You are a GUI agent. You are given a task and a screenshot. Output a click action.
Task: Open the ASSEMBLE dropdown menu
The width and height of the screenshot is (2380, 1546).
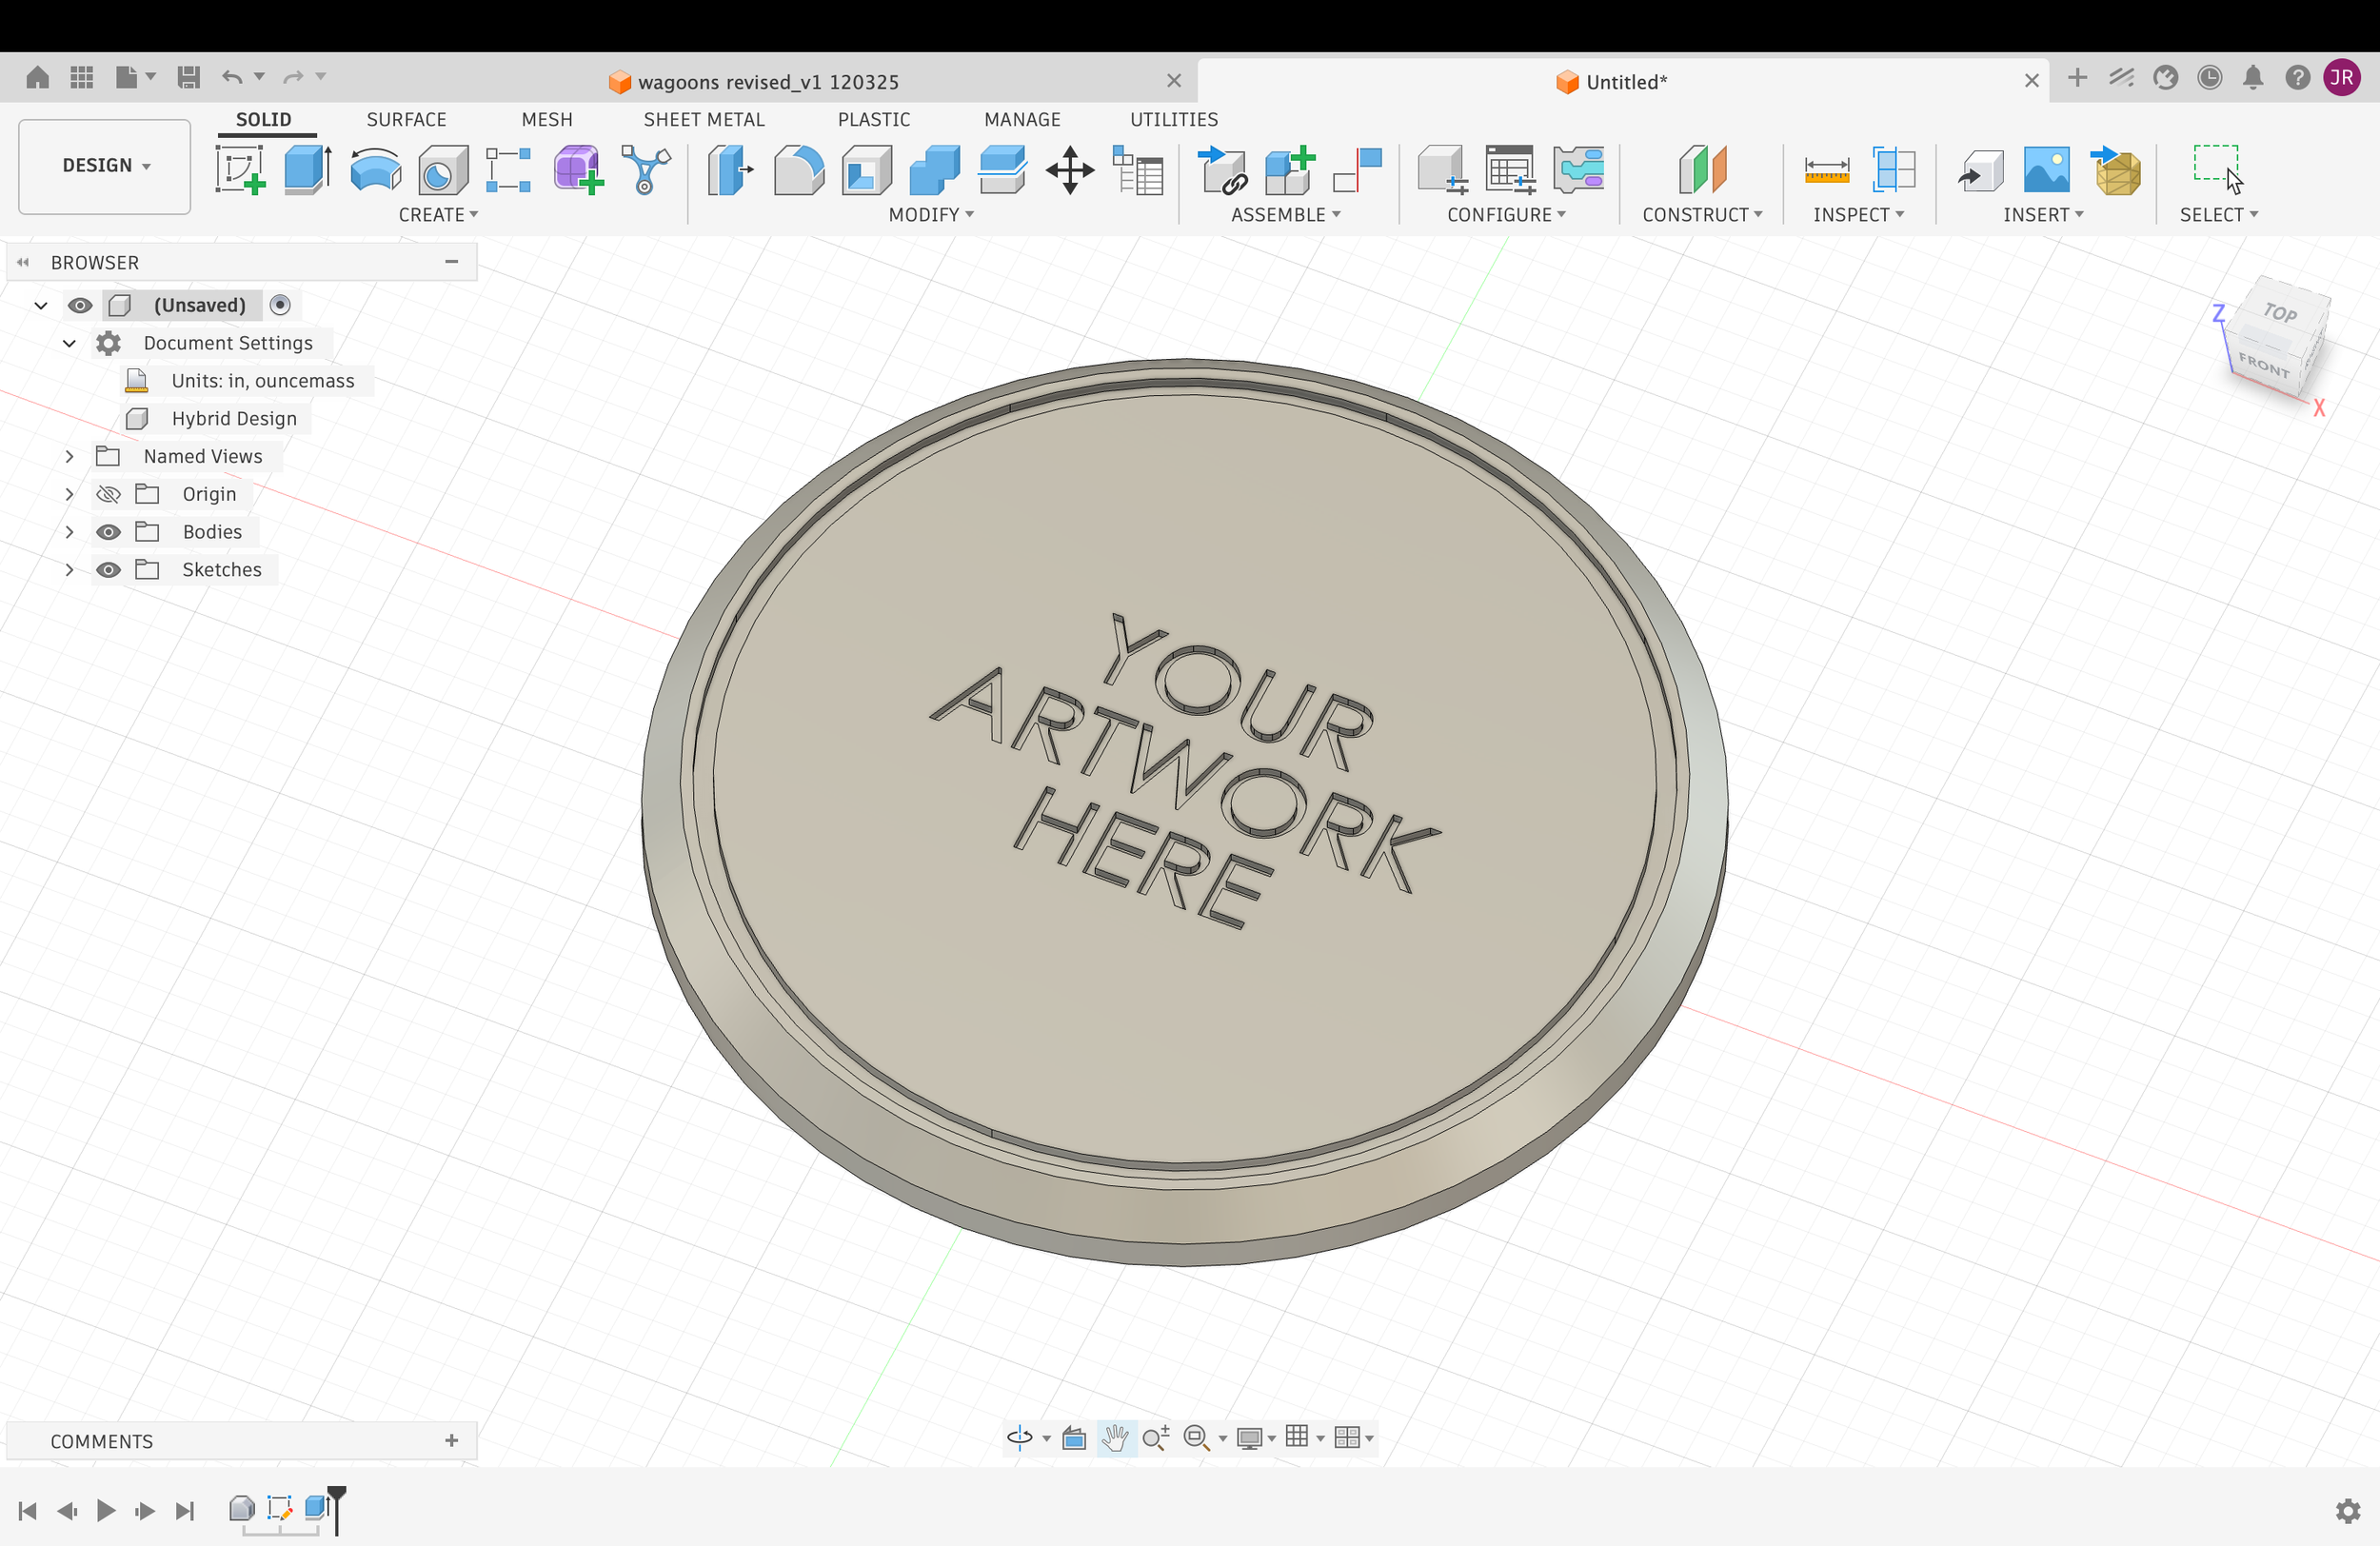[1285, 215]
